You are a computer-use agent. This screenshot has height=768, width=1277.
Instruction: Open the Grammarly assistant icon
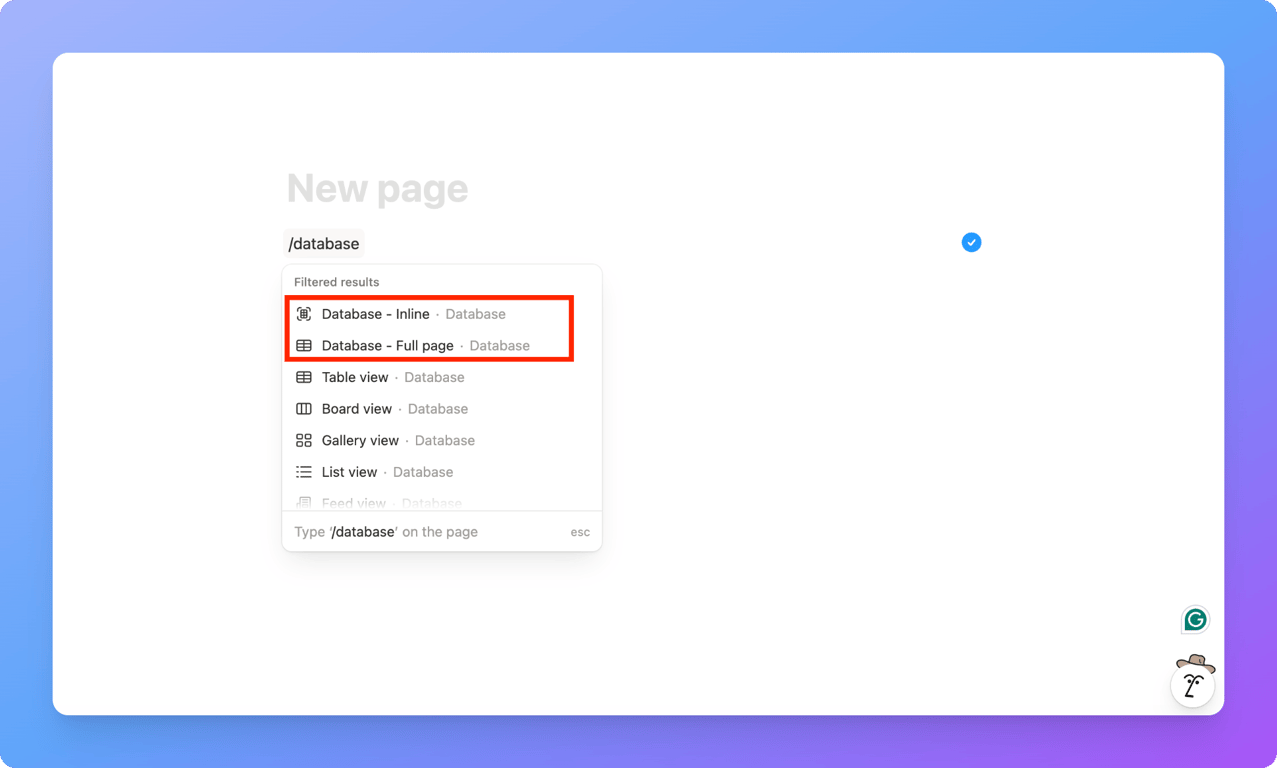pos(1194,620)
